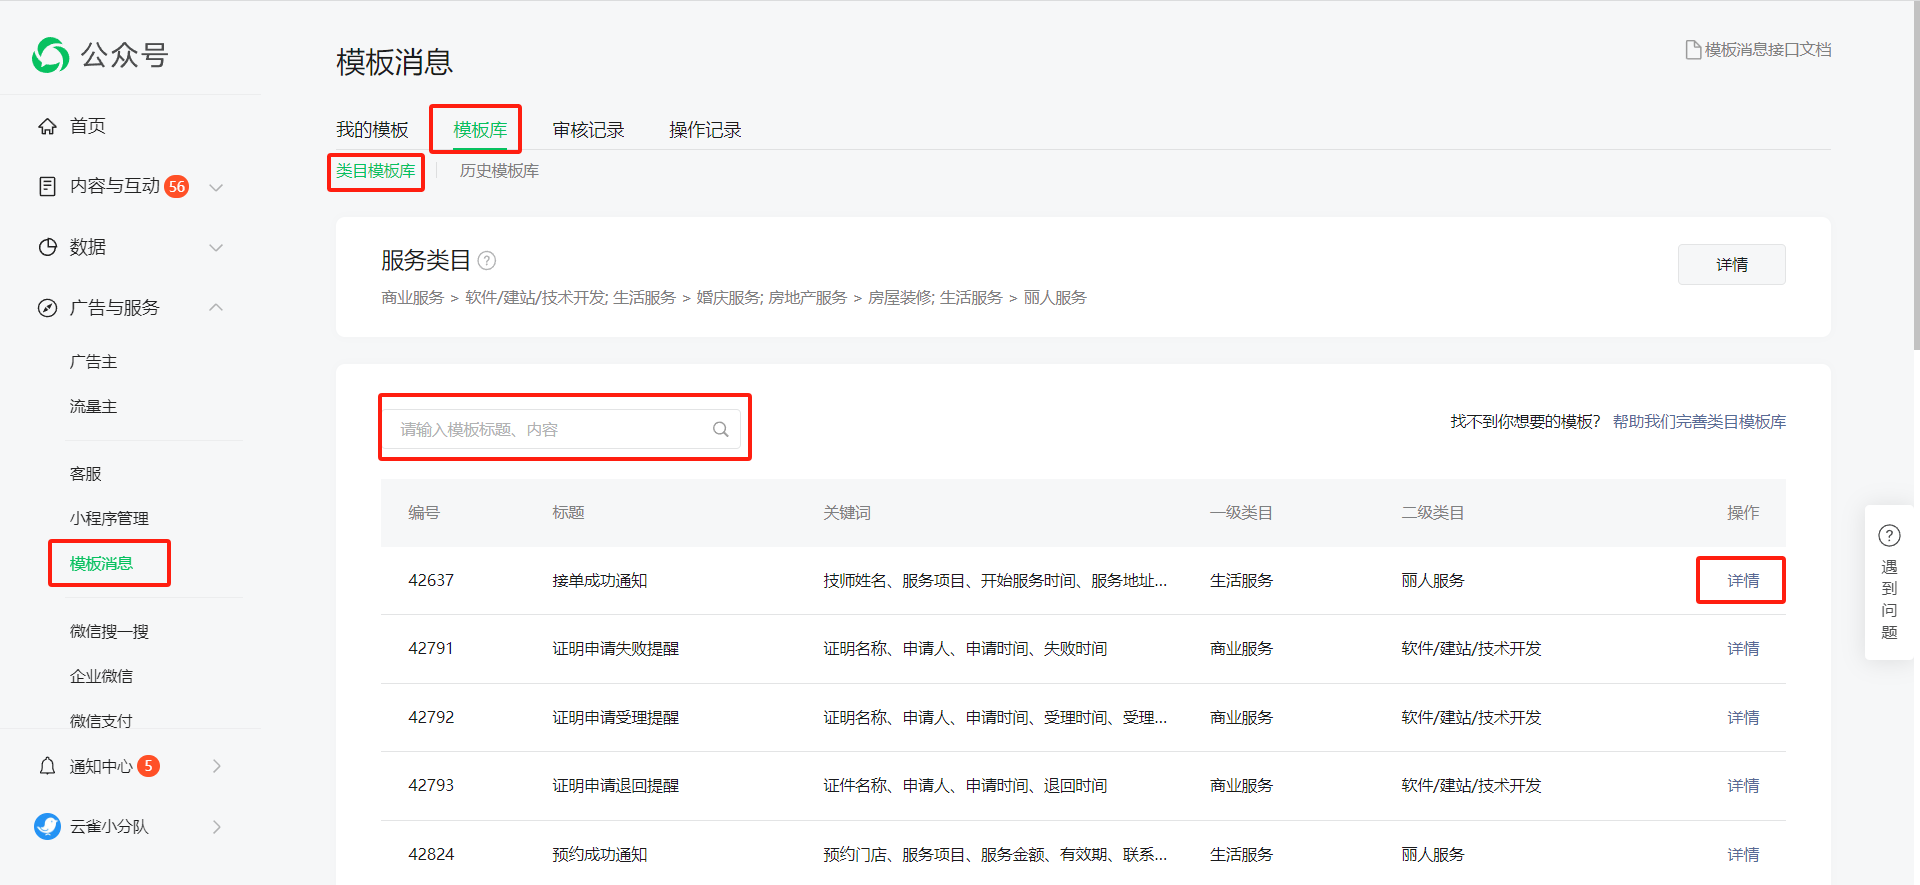Open the 遇到问题 help widget icon
Screen dimensions: 1920x885
[x=1888, y=536]
